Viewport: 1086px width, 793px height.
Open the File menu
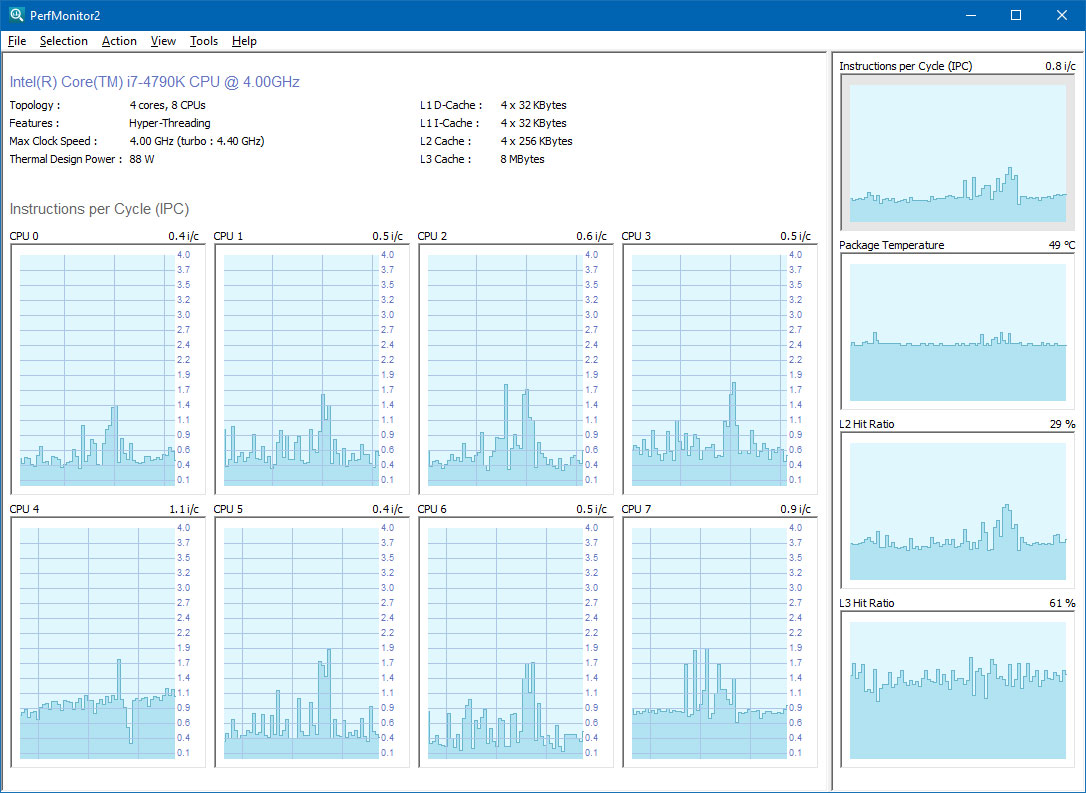point(17,41)
